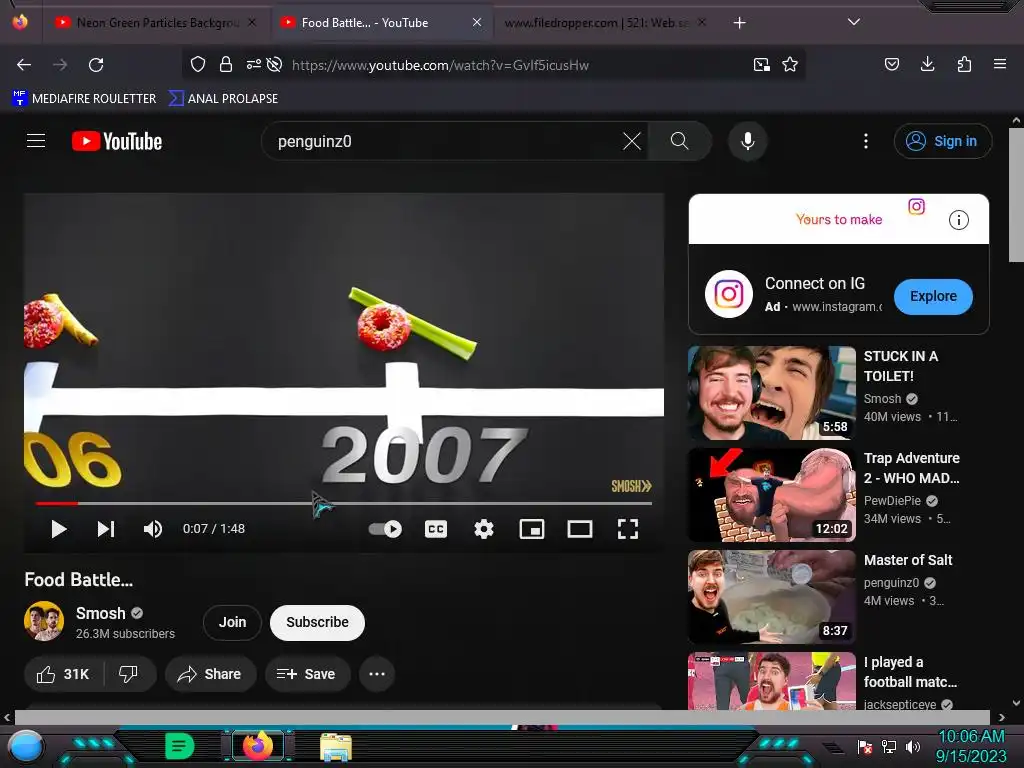Switch to theater mode

(x=580, y=529)
